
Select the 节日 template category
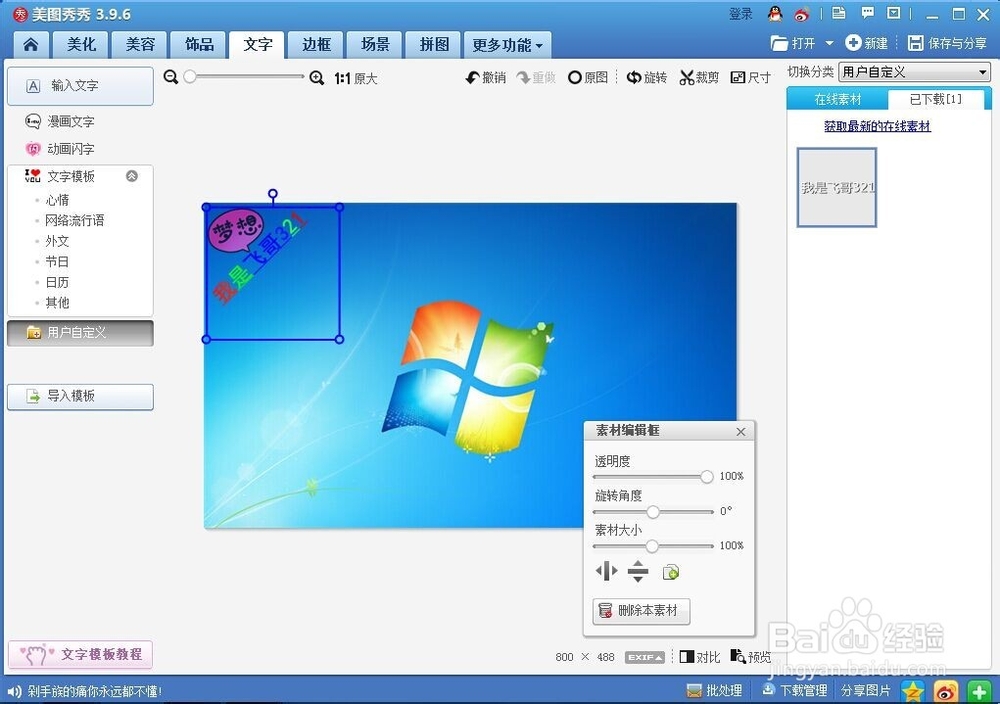click(x=57, y=261)
